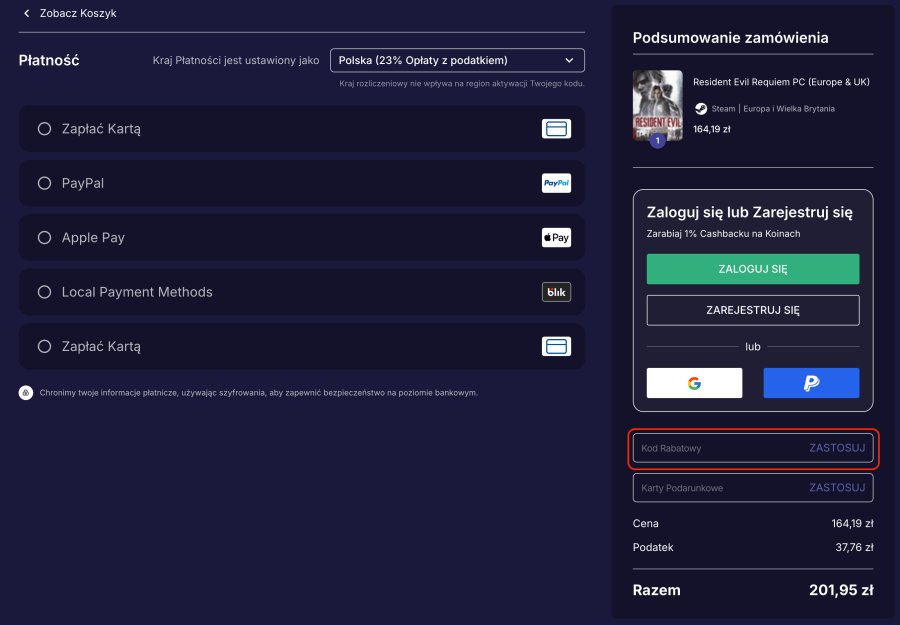
Task: Apply the gift card with ZASTOSUJ in Karty Podarunkowe
Action: tap(837, 488)
